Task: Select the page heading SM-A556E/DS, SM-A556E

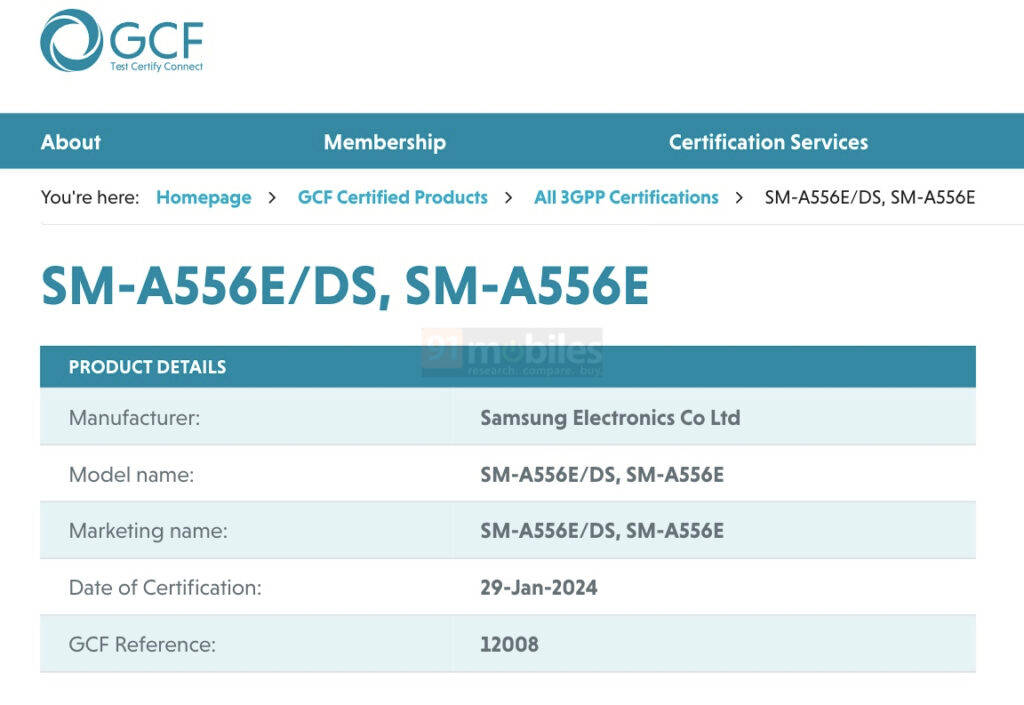Action: tap(343, 287)
